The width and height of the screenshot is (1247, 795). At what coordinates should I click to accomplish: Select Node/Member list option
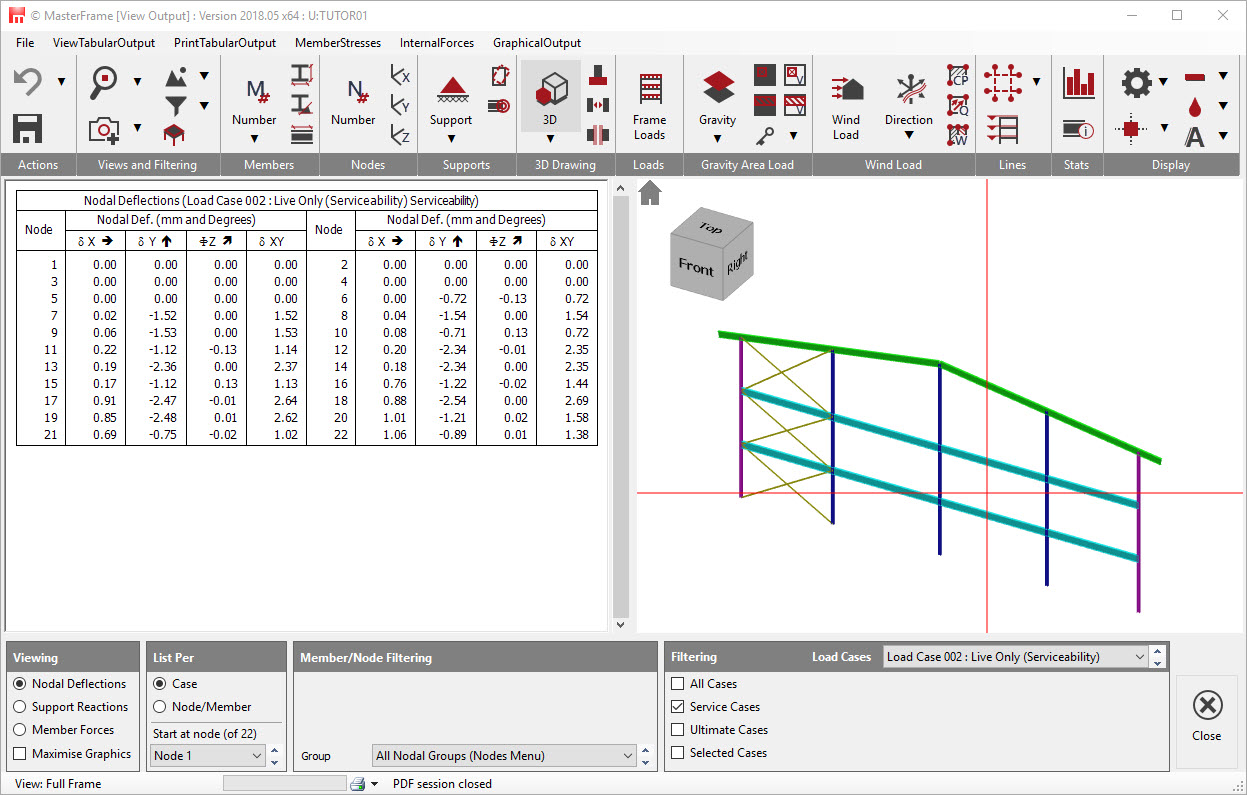click(160, 707)
